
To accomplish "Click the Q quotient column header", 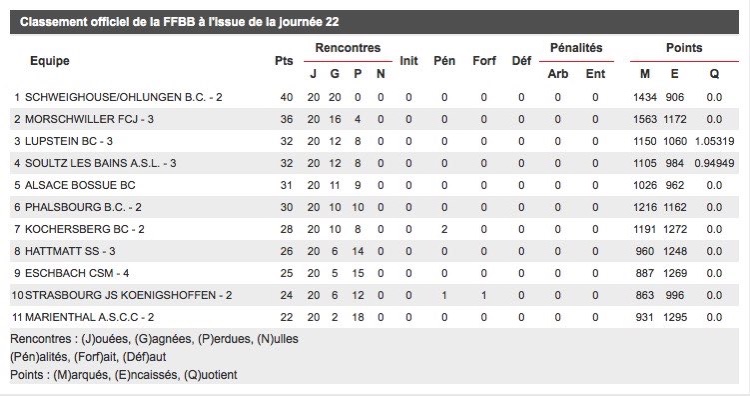I will pyautogui.click(x=714, y=74).
